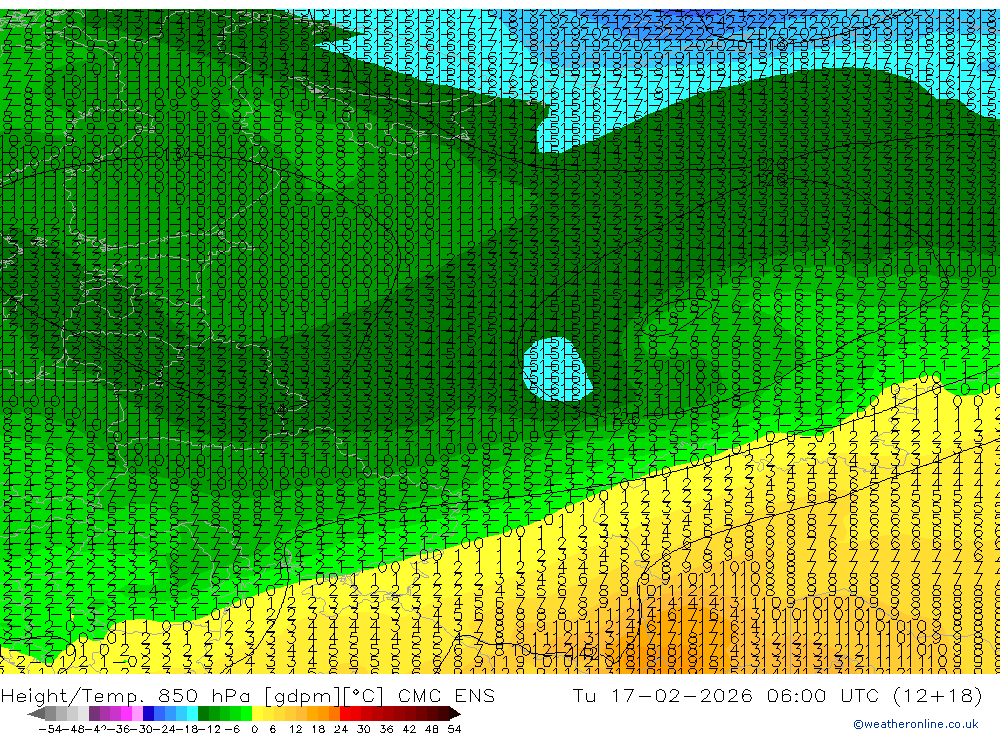1000x733 pixels.
Task: Pick the bright red swatch above 24
Action: (345, 713)
